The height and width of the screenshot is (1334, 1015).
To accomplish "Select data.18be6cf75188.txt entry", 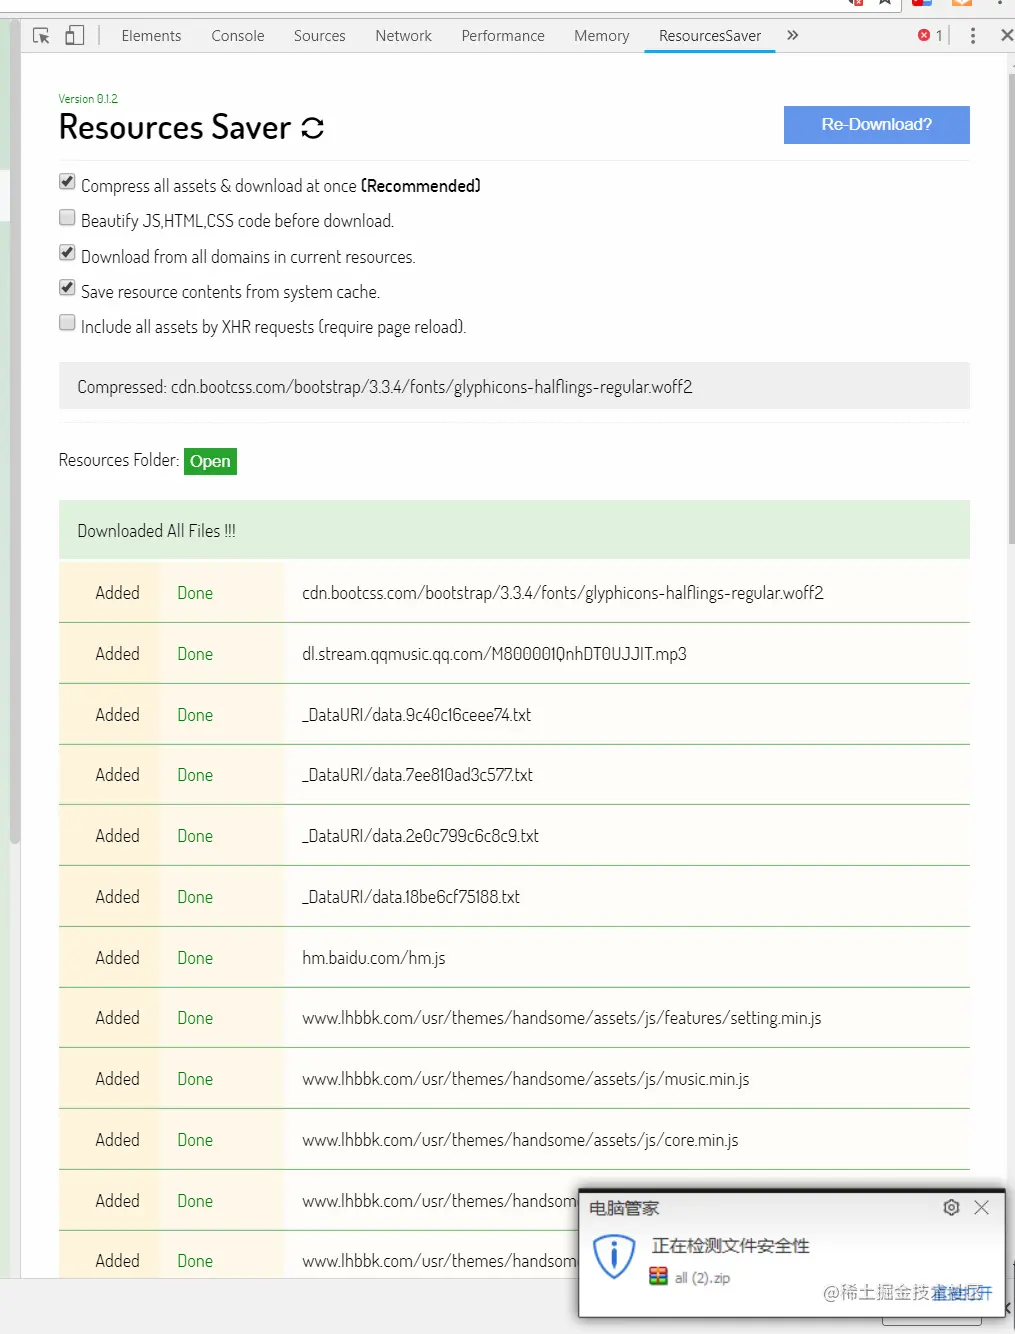I will point(514,896).
